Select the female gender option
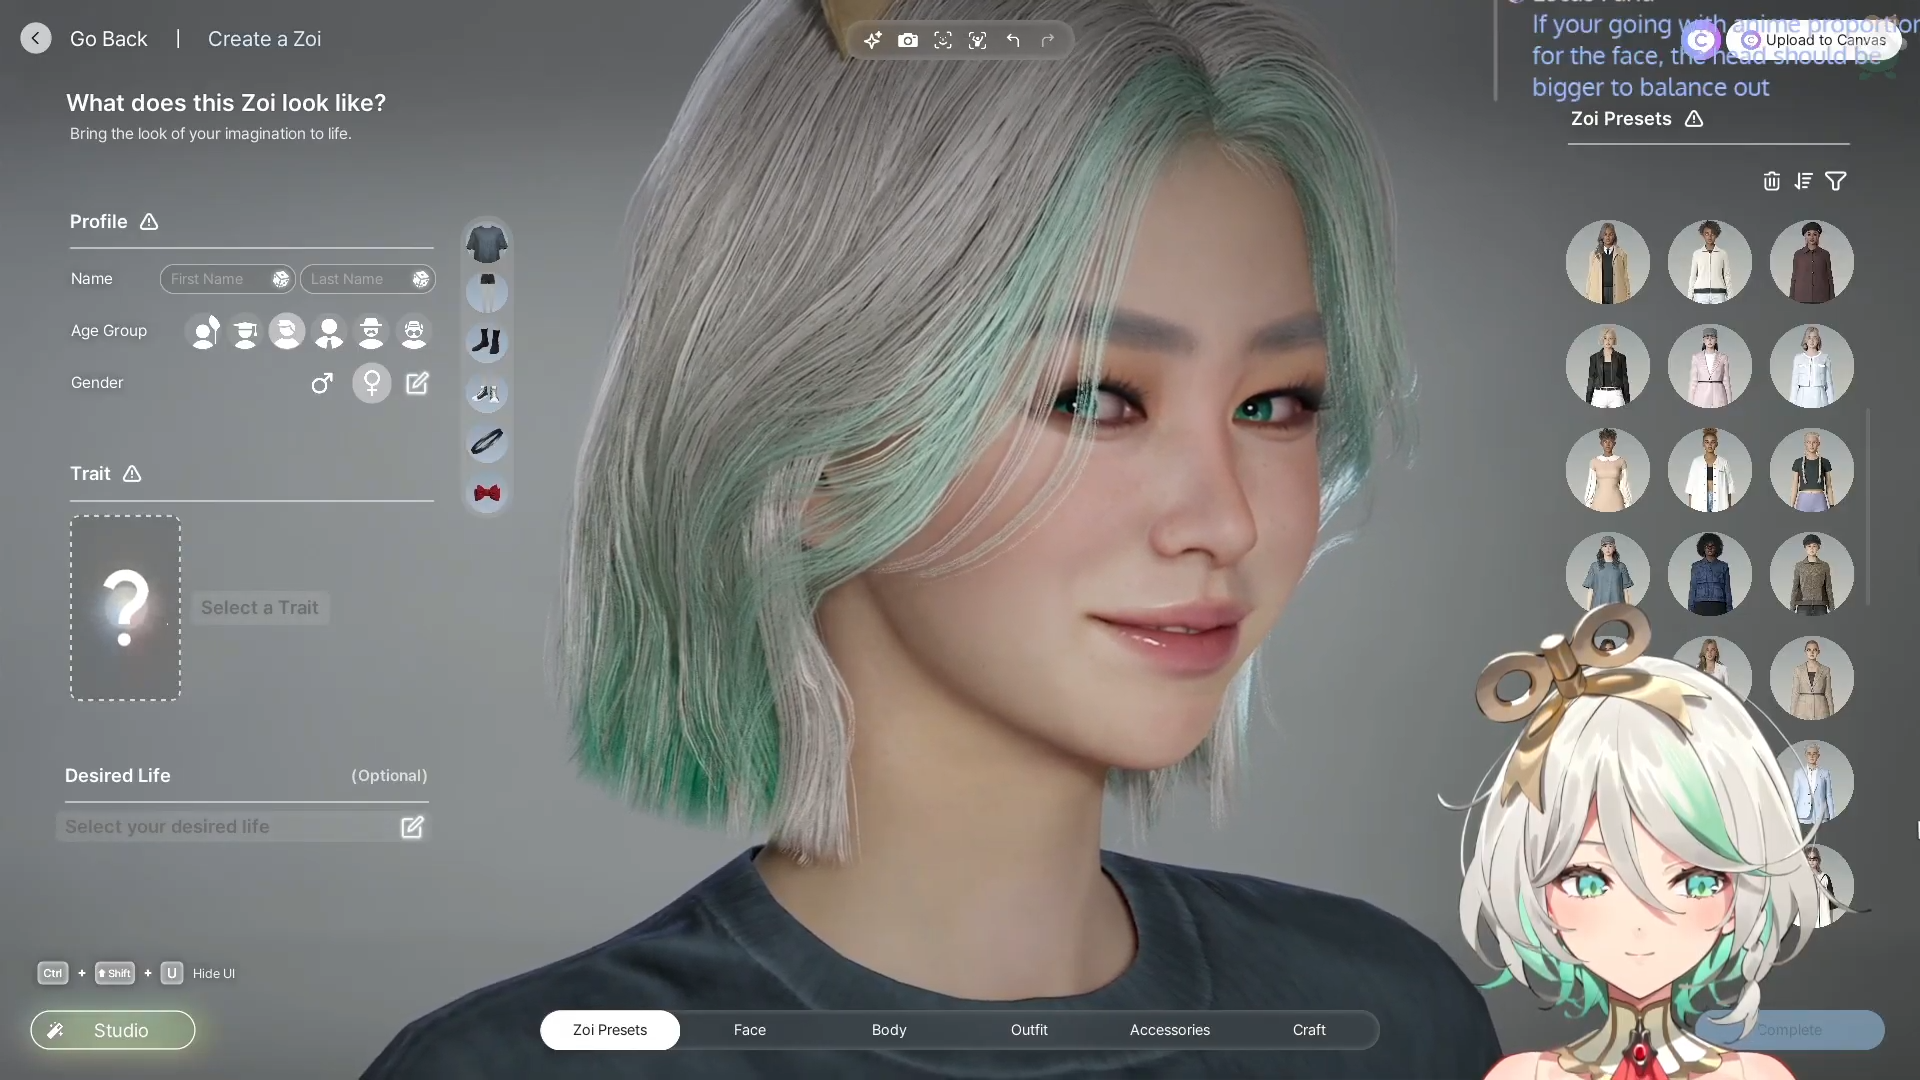The height and width of the screenshot is (1080, 1920). tap(371, 383)
